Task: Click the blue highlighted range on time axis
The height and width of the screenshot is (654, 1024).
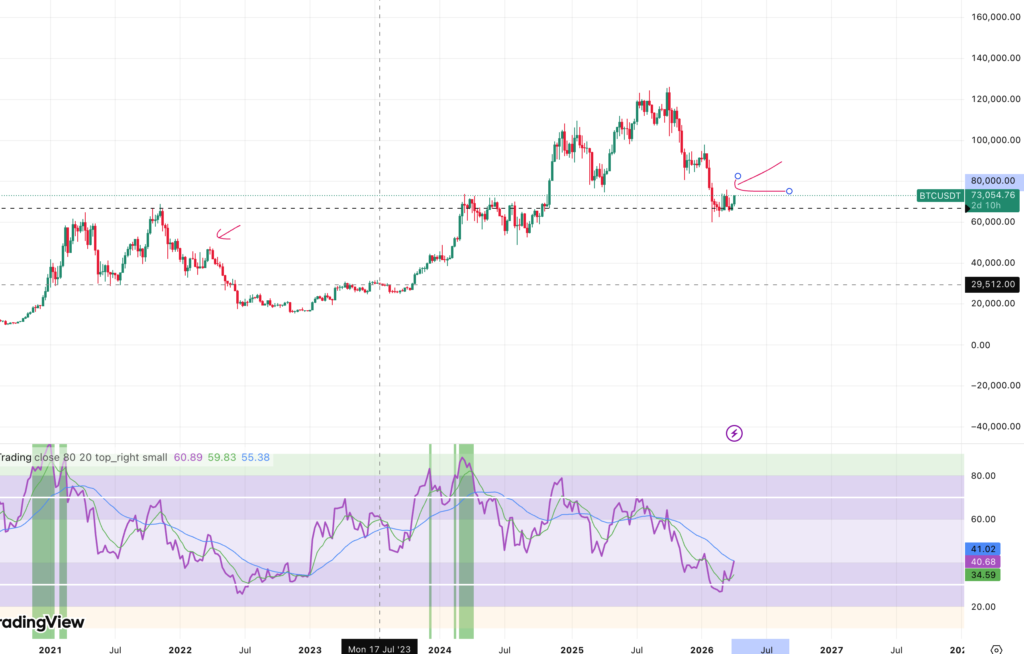Action: coord(760,646)
